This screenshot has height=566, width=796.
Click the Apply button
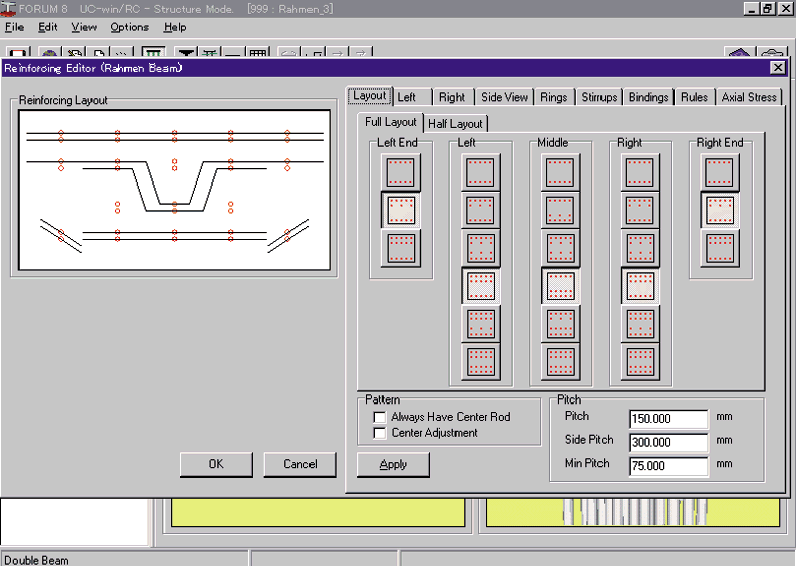pos(393,464)
